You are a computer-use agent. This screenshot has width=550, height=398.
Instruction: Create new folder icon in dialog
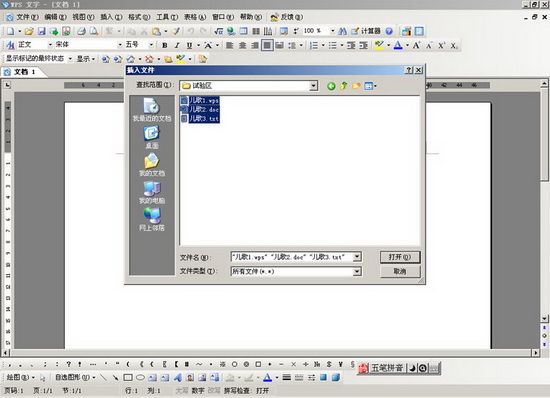[x=356, y=86]
